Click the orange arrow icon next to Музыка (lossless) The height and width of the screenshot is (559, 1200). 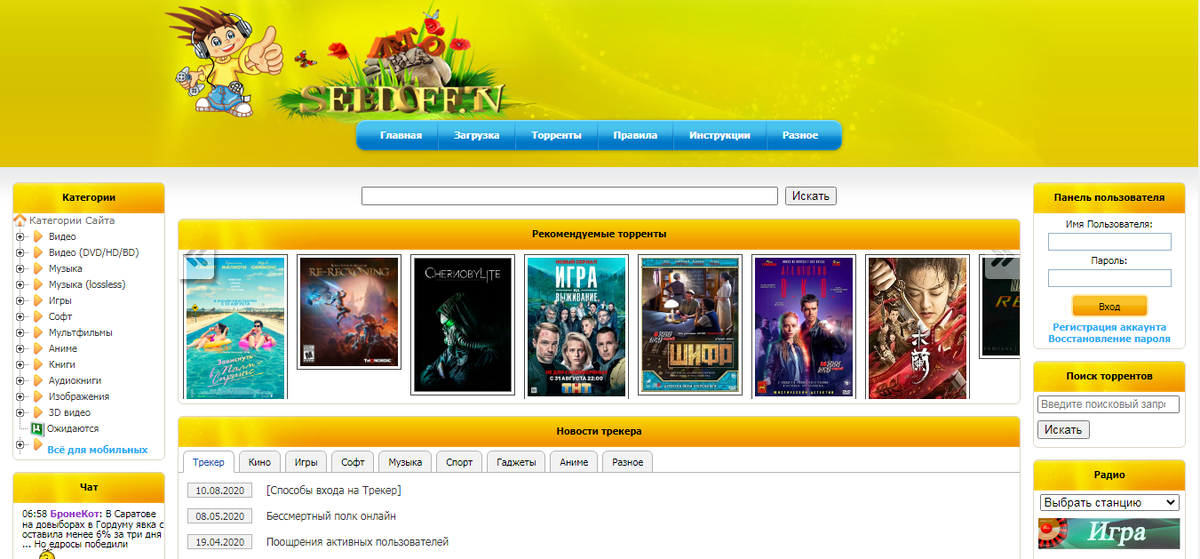coord(38,285)
